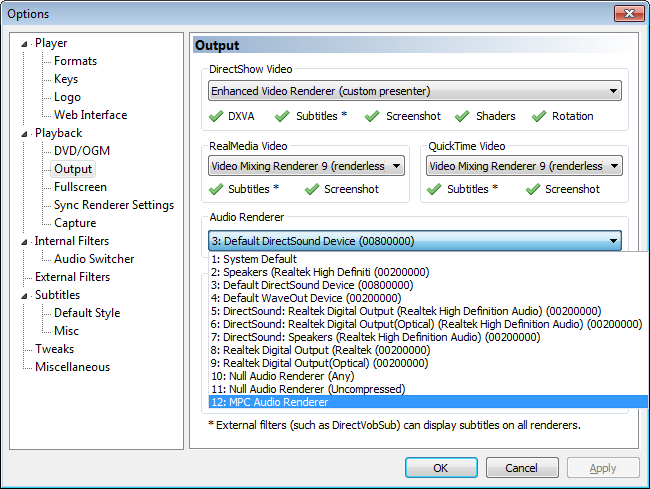Open the Default Style page
The width and height of the screenshot is (650, 489).
(x=87, y=313)
